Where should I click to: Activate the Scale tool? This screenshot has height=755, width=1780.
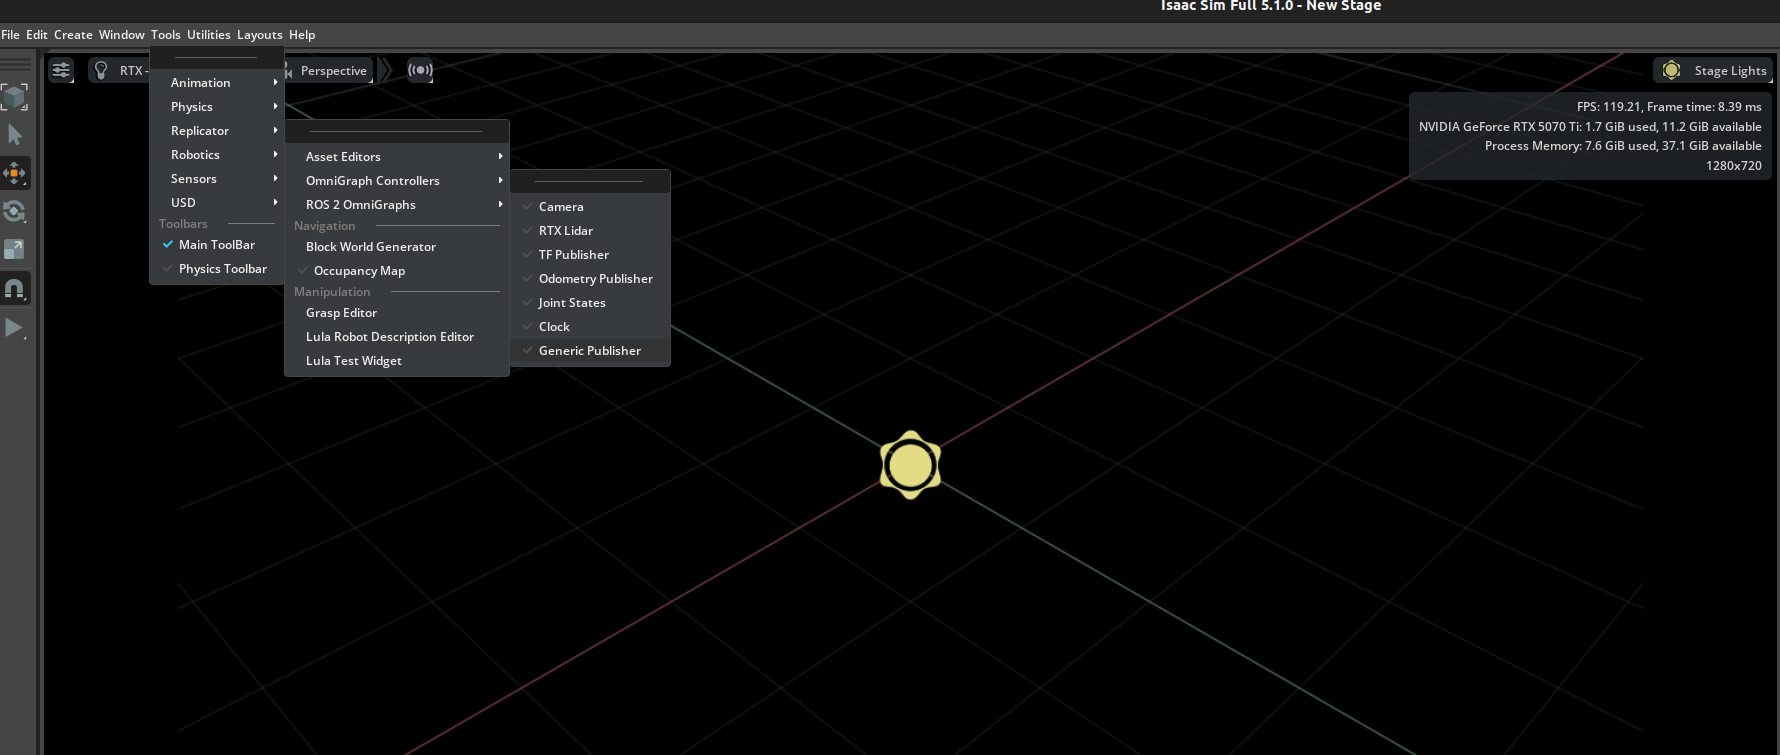tap(14, 249)
